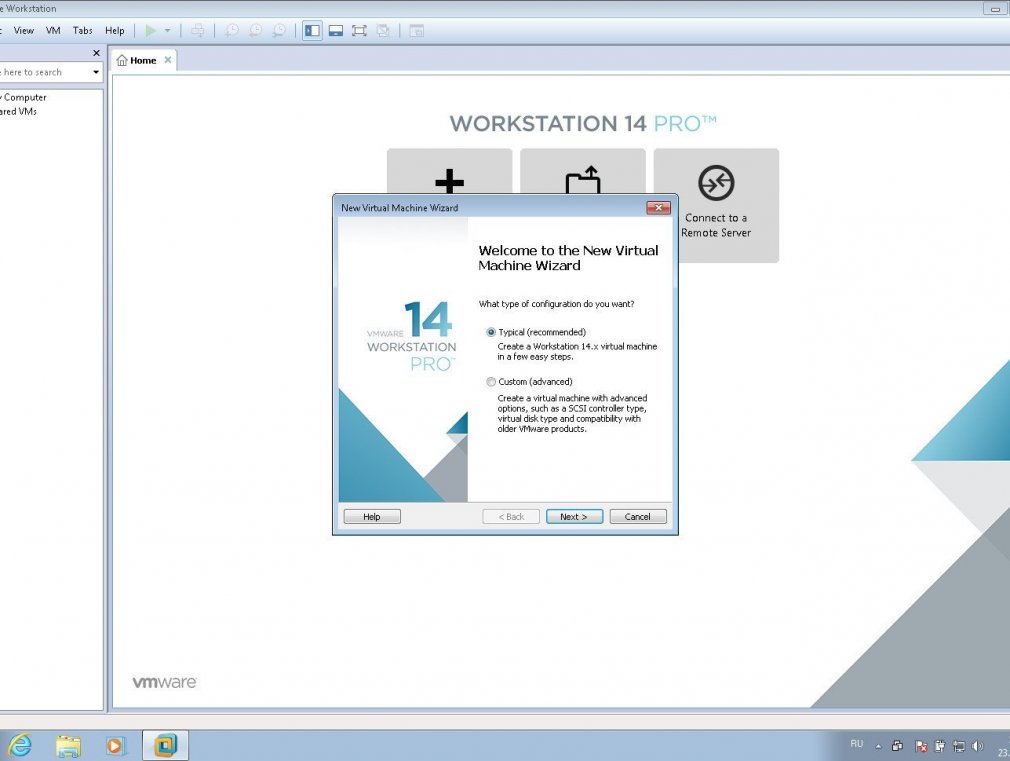Toggle the thumbnail bar view icon
Viewport: 1010px width, 761px height.
tap(336, 30)
